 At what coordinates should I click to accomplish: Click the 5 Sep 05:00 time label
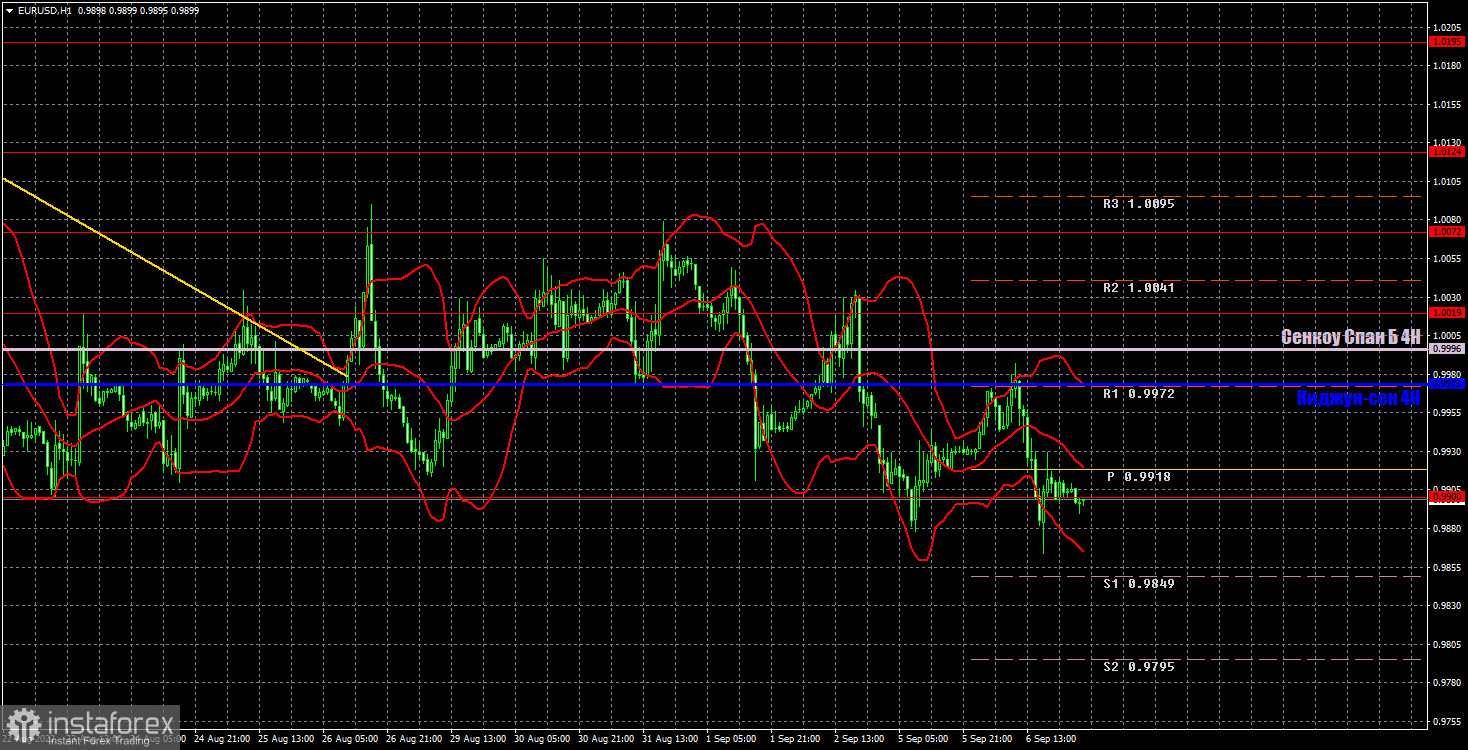tap(924, 739)
